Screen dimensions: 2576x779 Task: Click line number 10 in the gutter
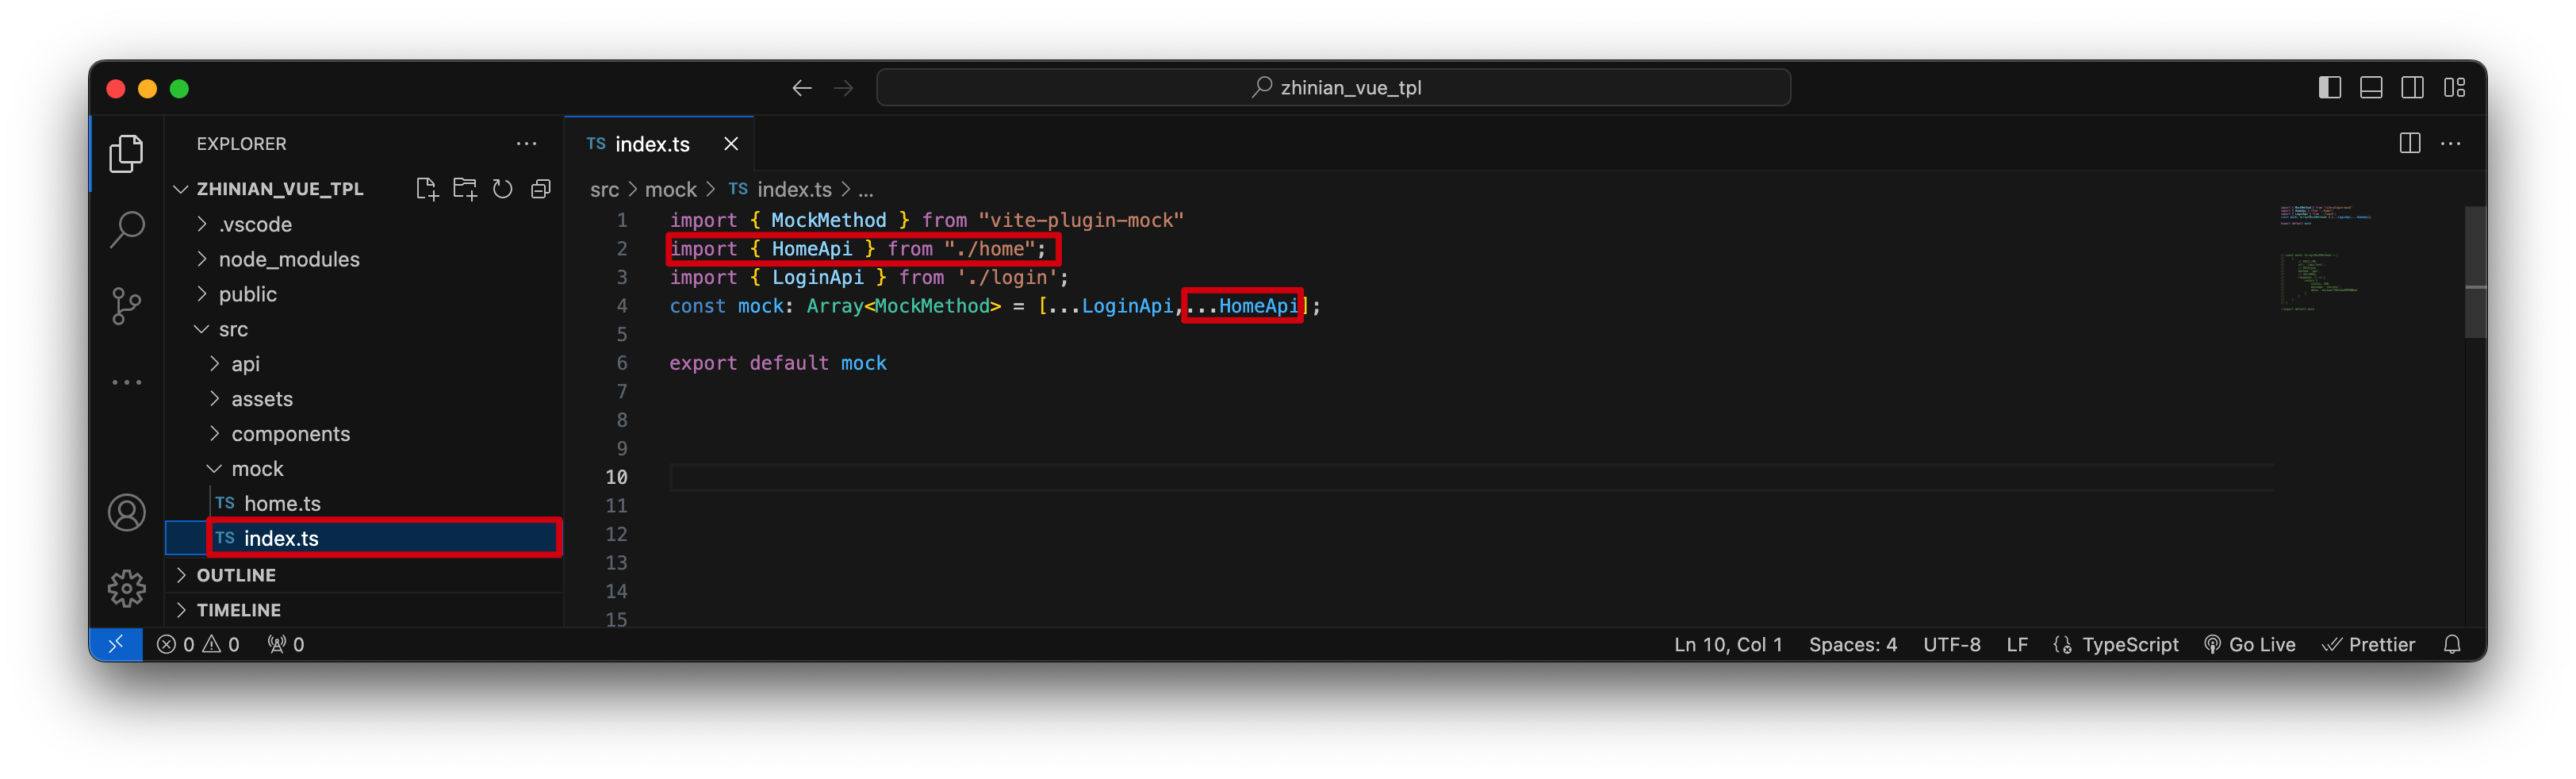click(616, 478)
